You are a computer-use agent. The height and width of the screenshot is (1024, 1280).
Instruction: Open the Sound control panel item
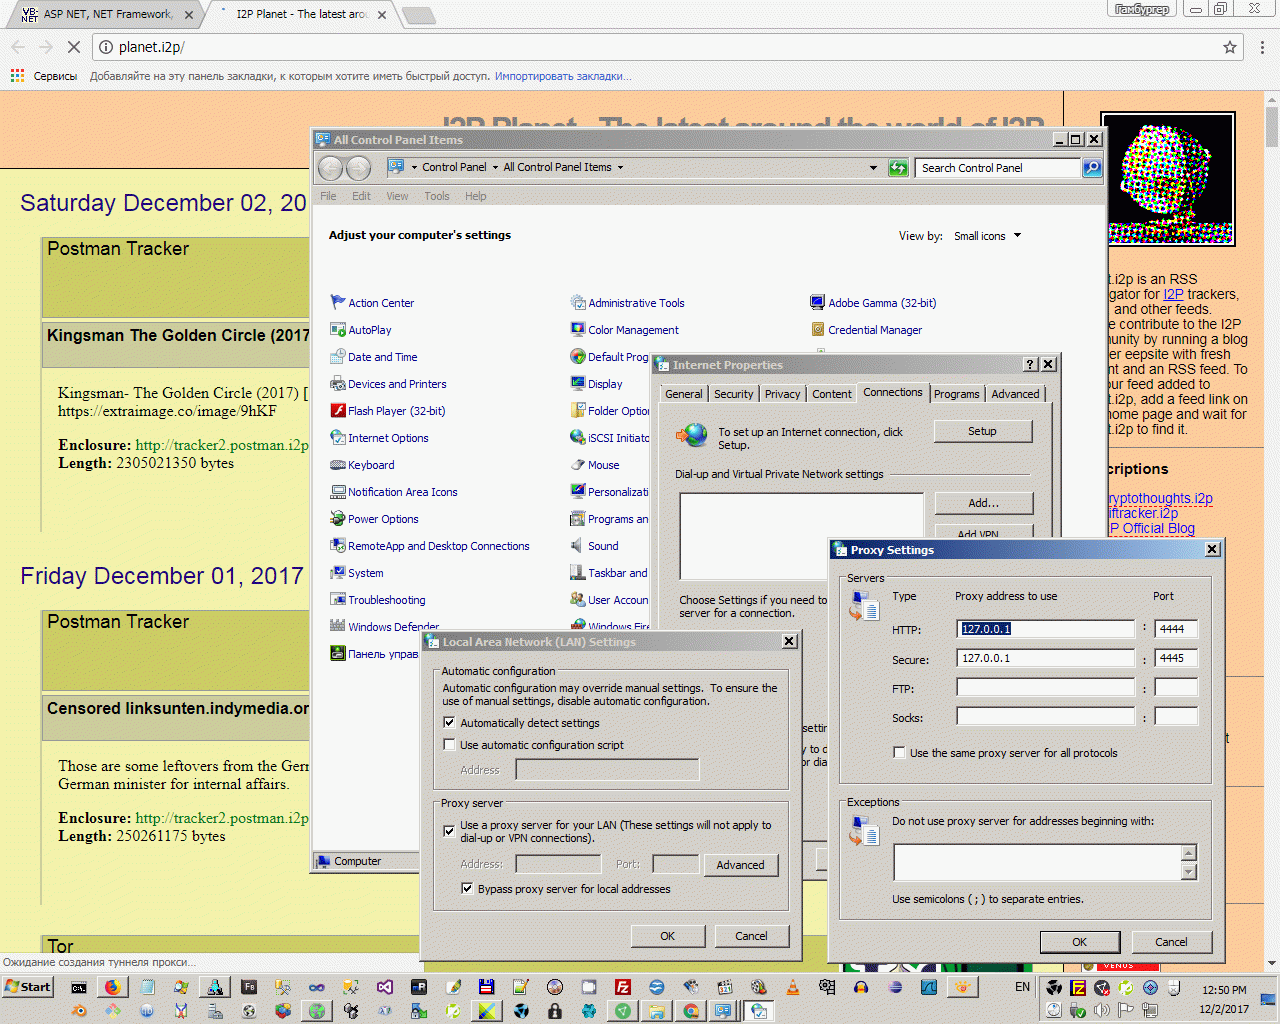(x=594, y=546)
